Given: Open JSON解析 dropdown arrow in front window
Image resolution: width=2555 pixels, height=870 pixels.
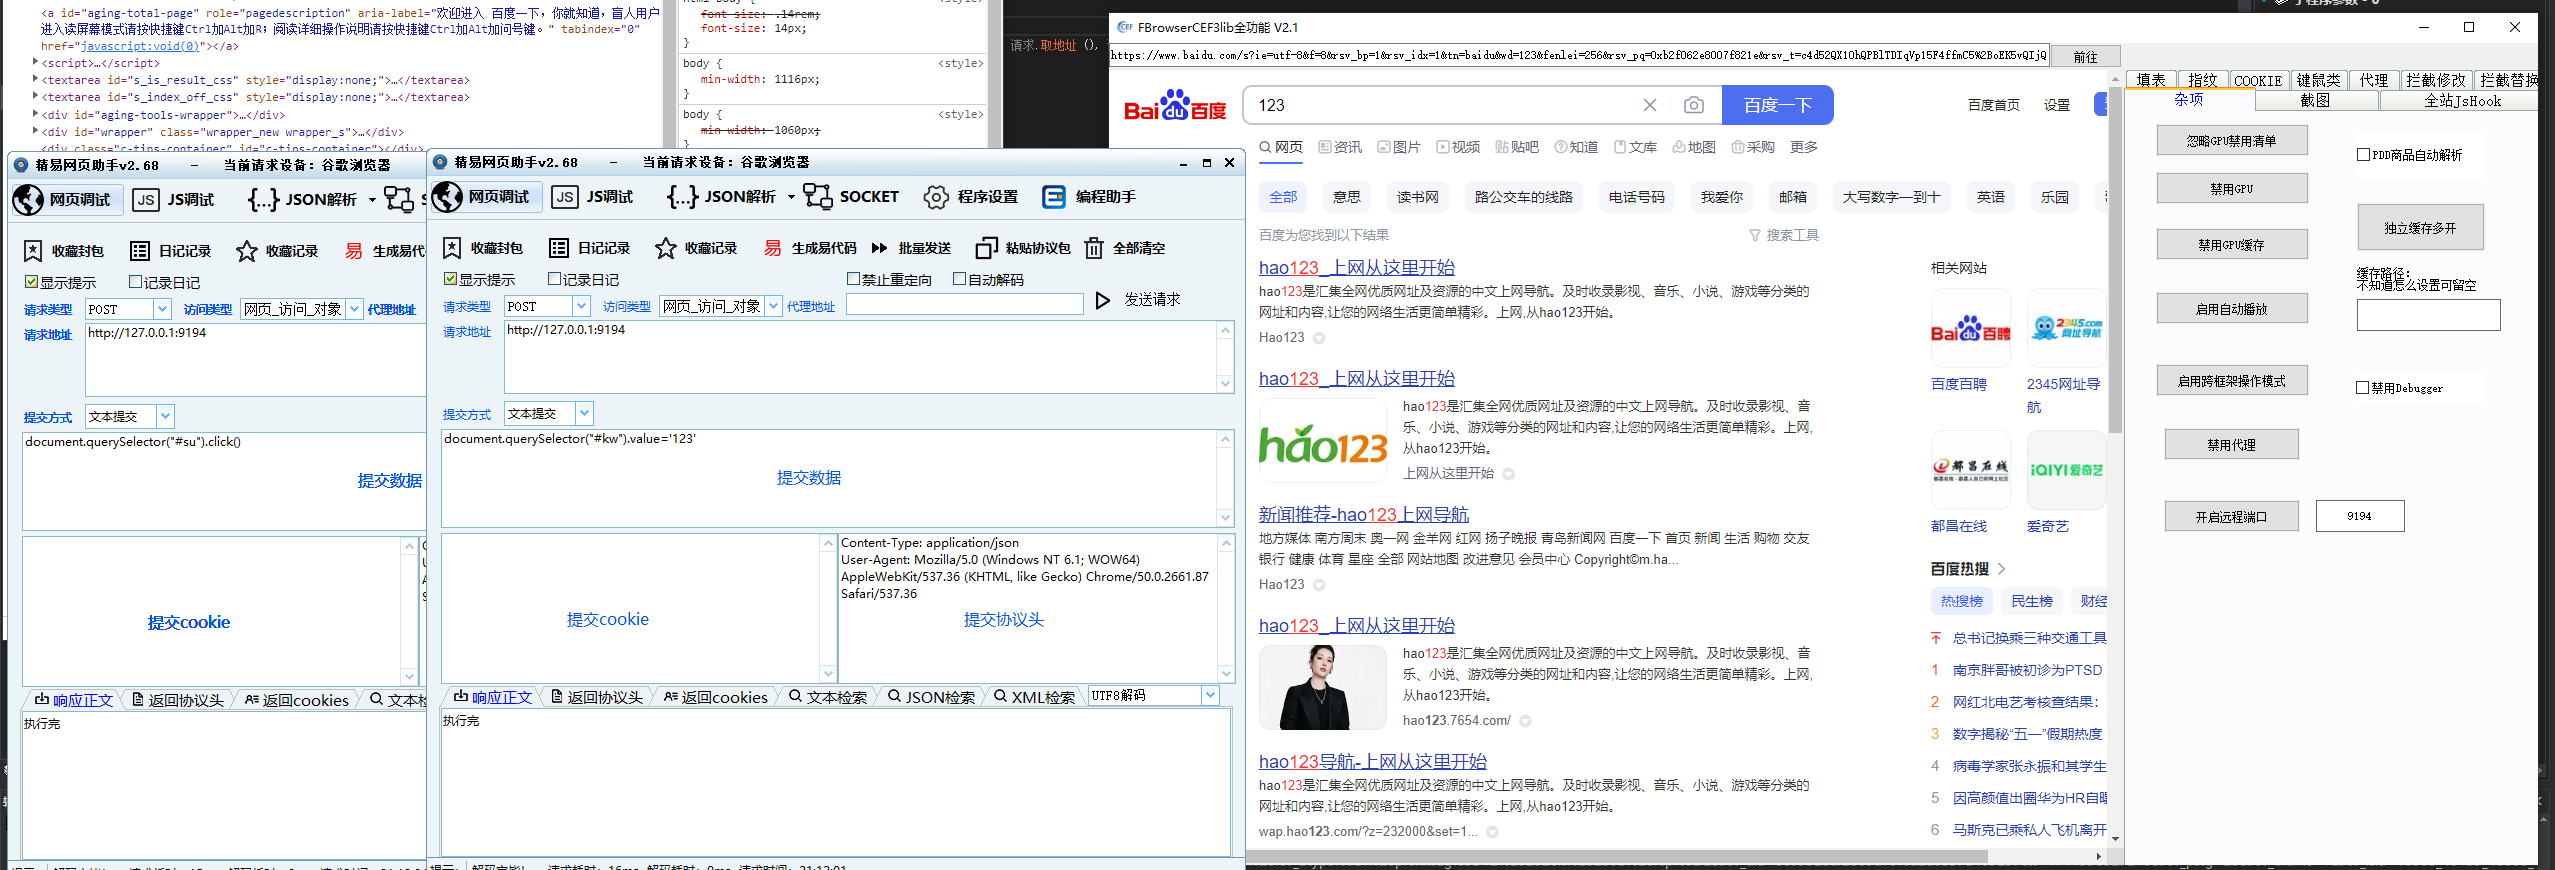Looking at the screenshot, I should (791, 197).
